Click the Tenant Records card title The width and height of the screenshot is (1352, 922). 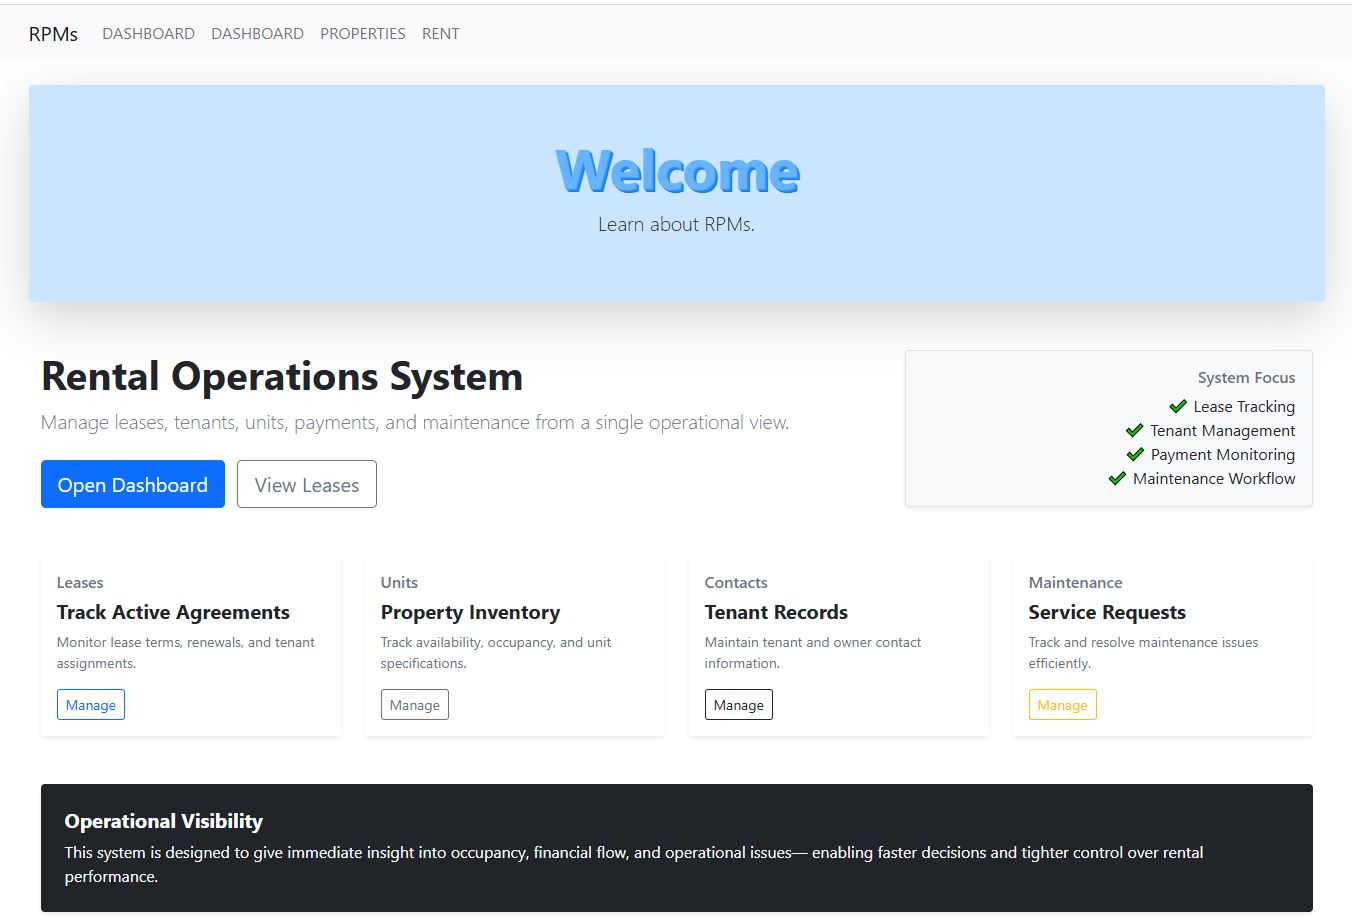pyautogui.click(x=776, y=612)
